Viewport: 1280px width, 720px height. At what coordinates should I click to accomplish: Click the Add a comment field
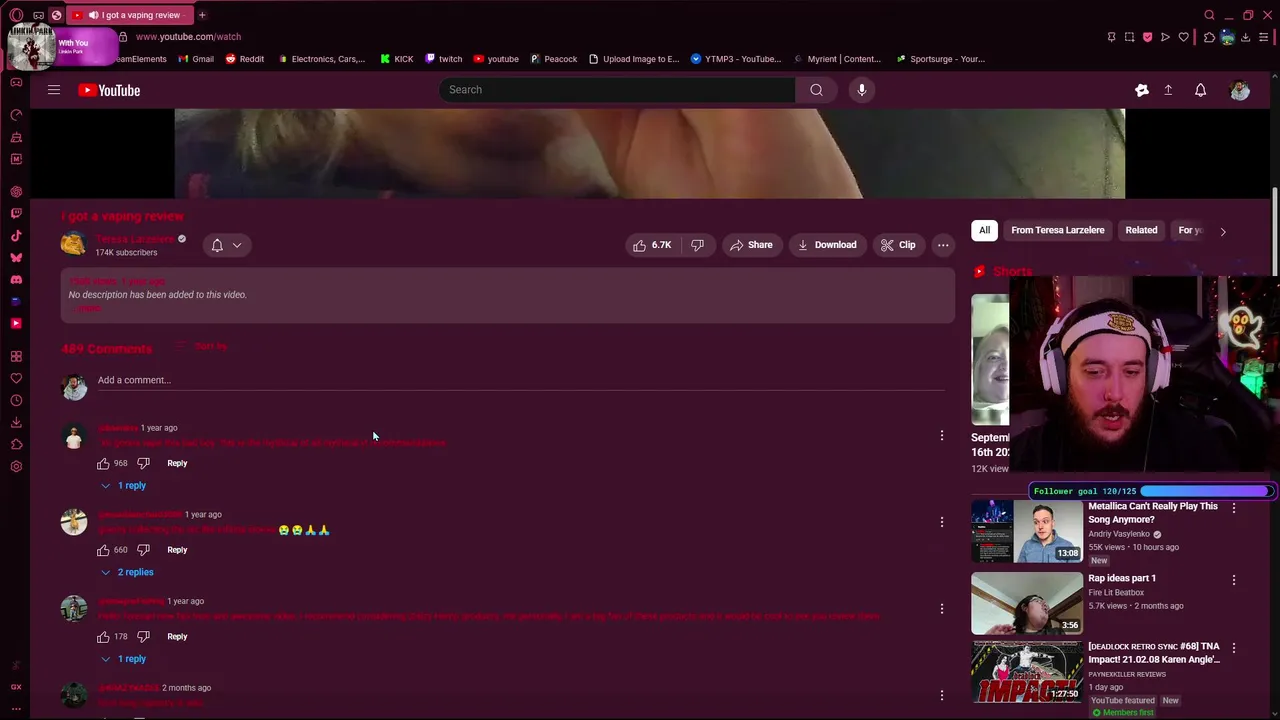pyautogui.click(x=520, y=381)
